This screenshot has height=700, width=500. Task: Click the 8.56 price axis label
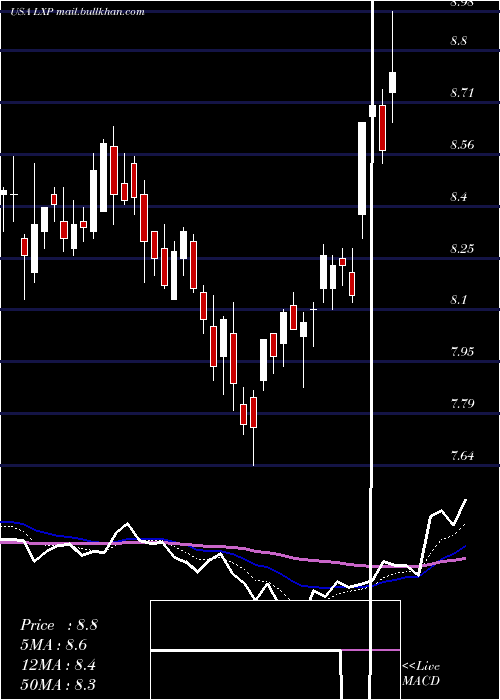(x=462, y=145)
